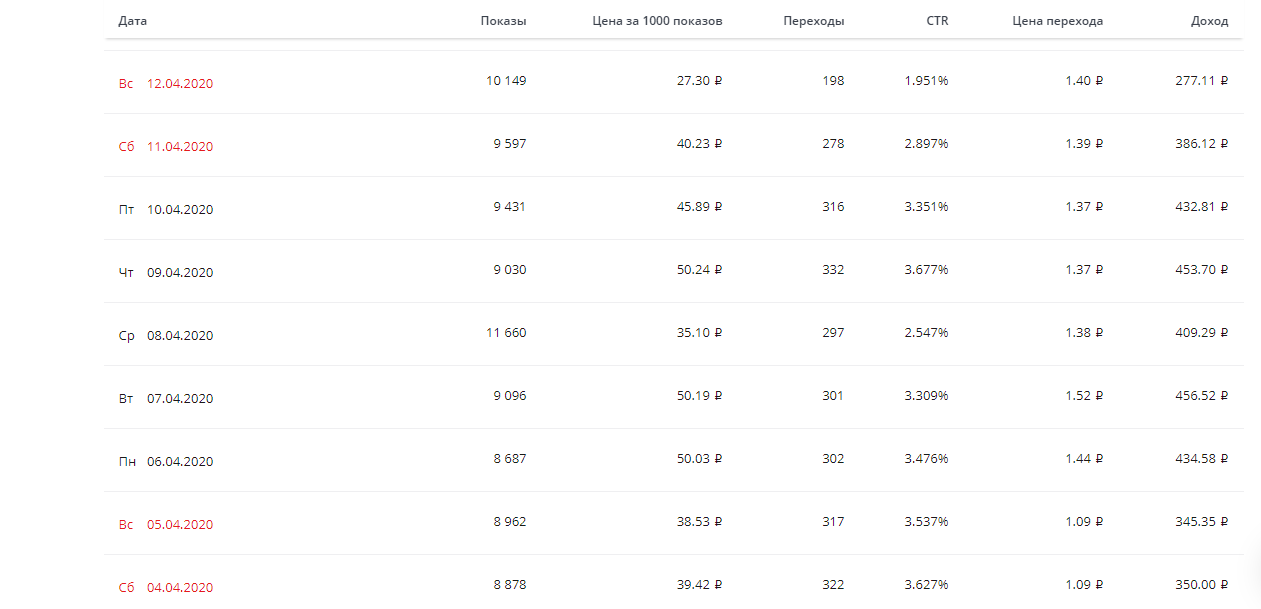Sort by Цена за 1000 показов header

click(657, 21)
